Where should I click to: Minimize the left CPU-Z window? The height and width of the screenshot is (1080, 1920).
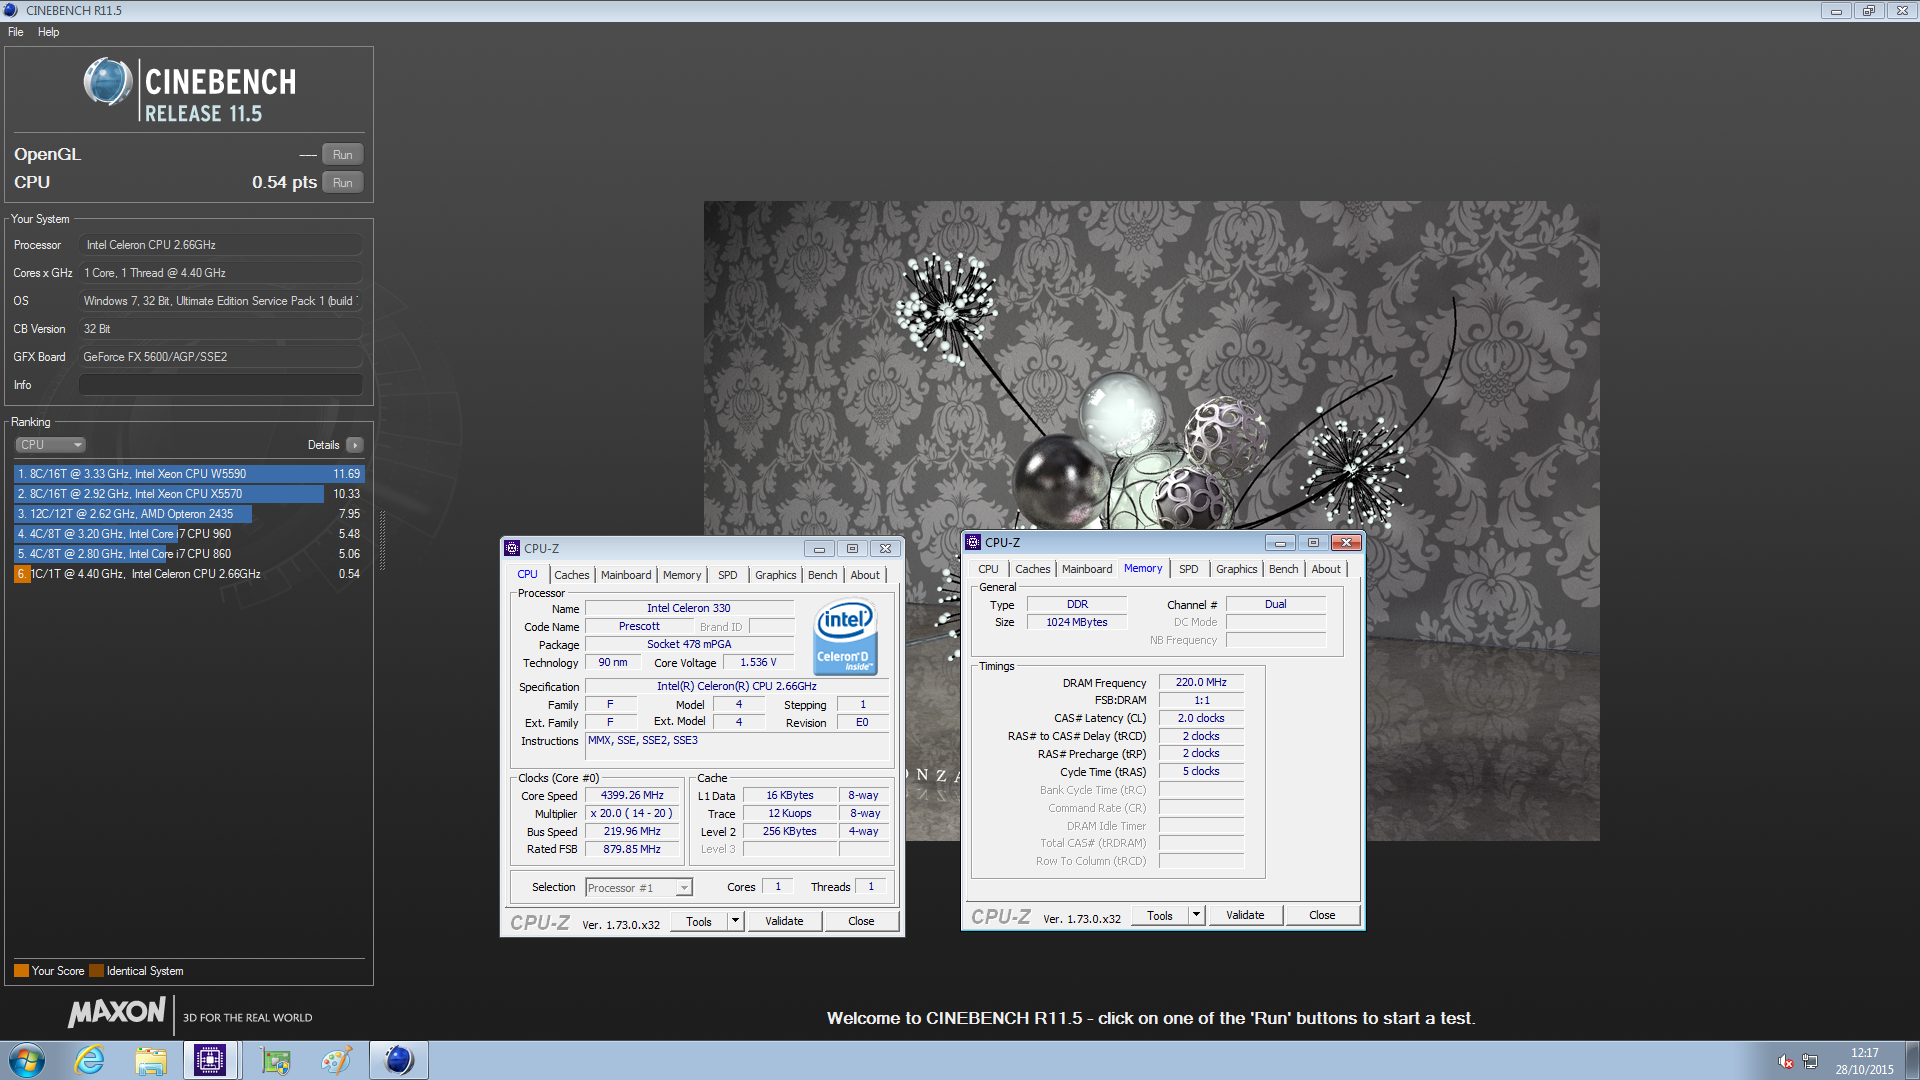pos(819,549)
